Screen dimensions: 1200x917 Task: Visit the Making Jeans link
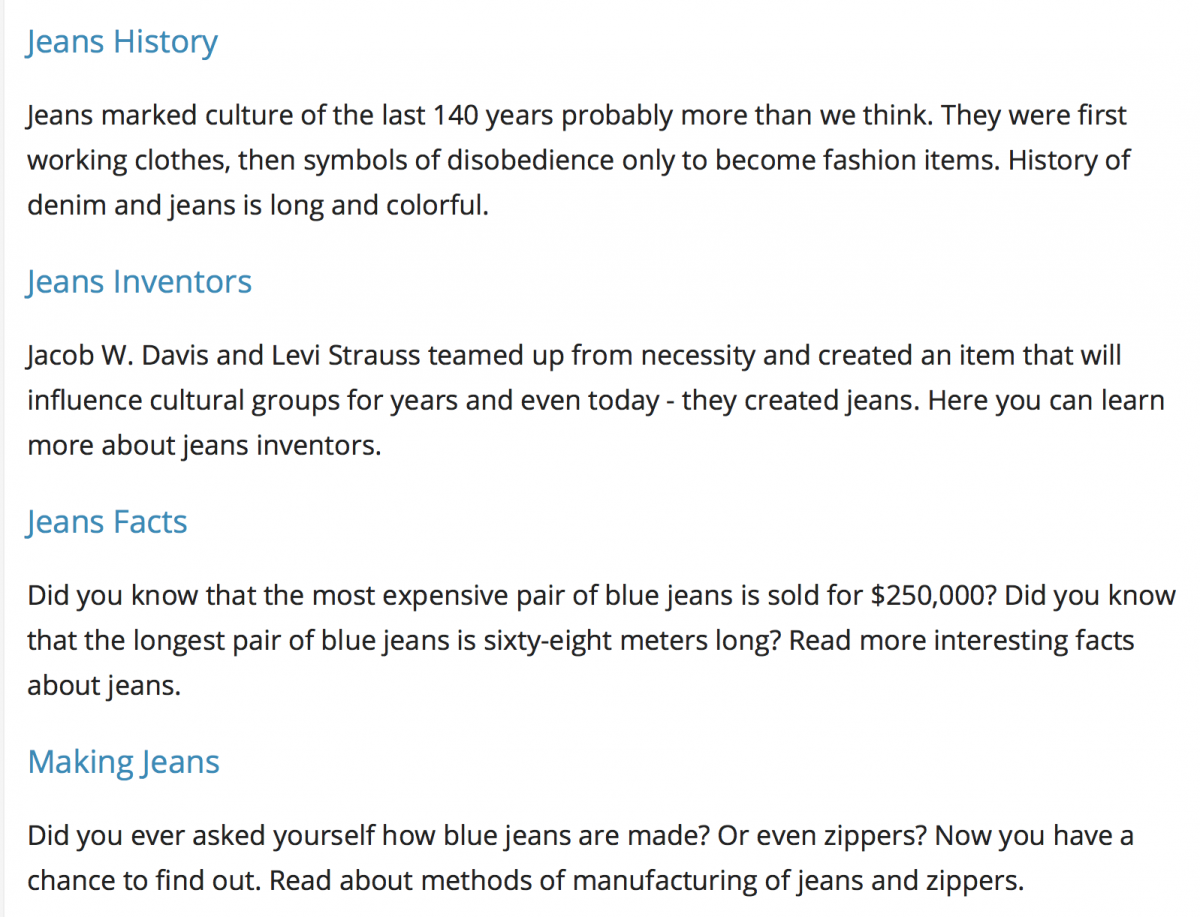123,763
